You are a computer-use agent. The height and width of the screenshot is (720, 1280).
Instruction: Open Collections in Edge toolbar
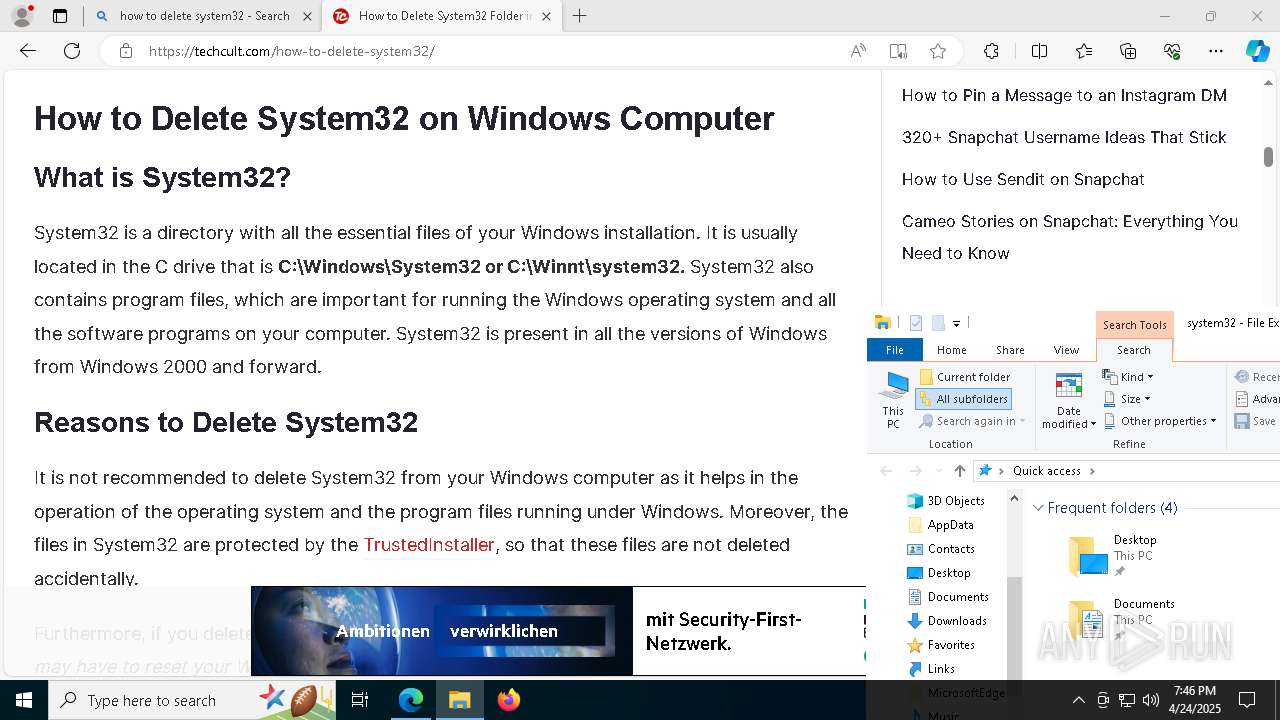(x=1128, y=51)
